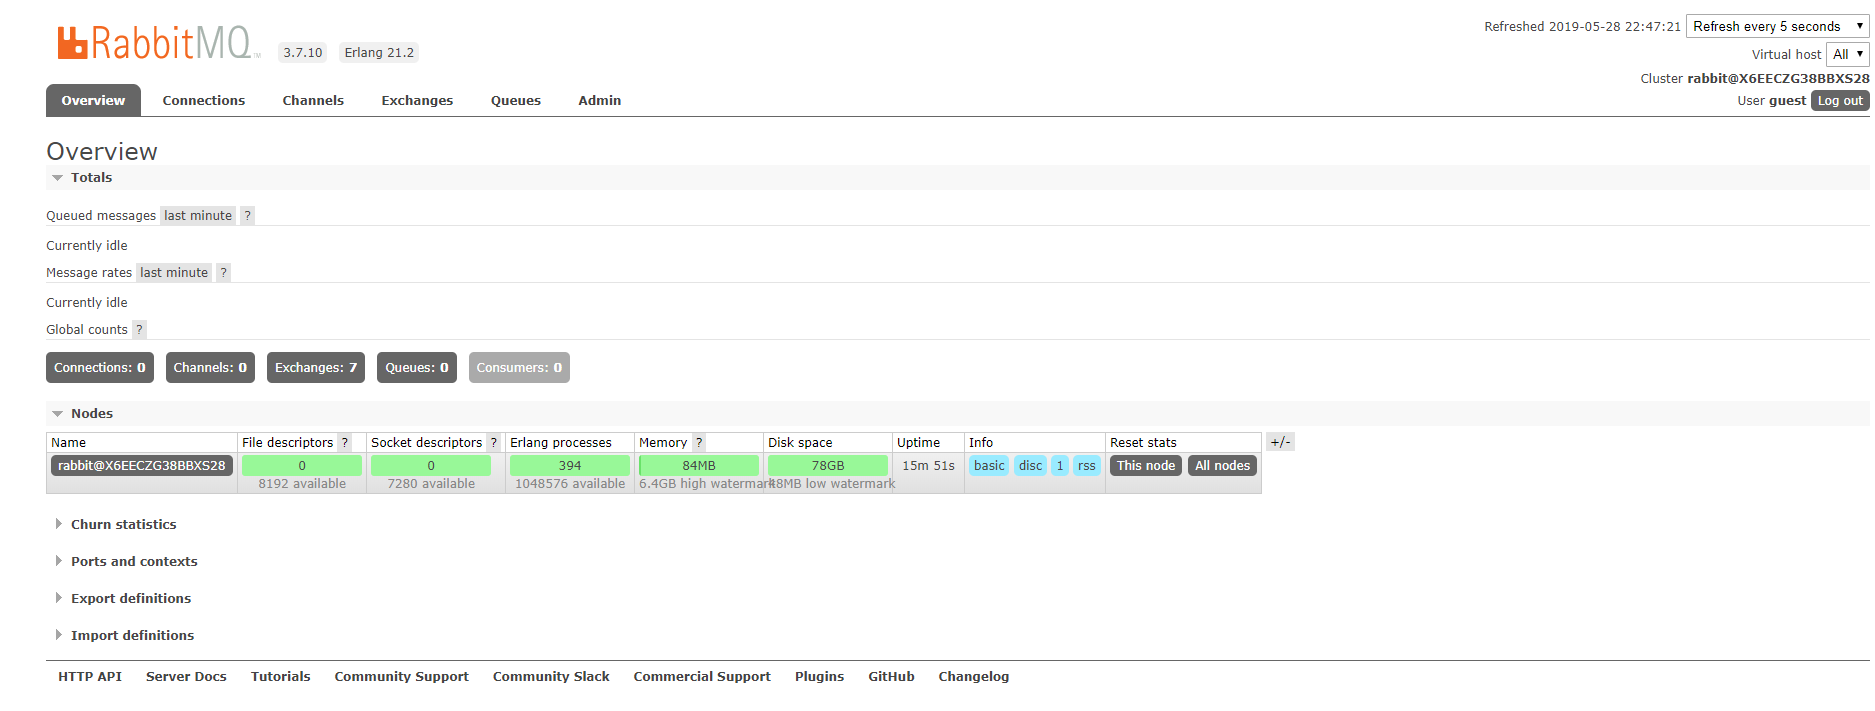Click the Uptime 15m 51s value
This screenshot has width=1875, height=711.
click(x=928, y=466)
